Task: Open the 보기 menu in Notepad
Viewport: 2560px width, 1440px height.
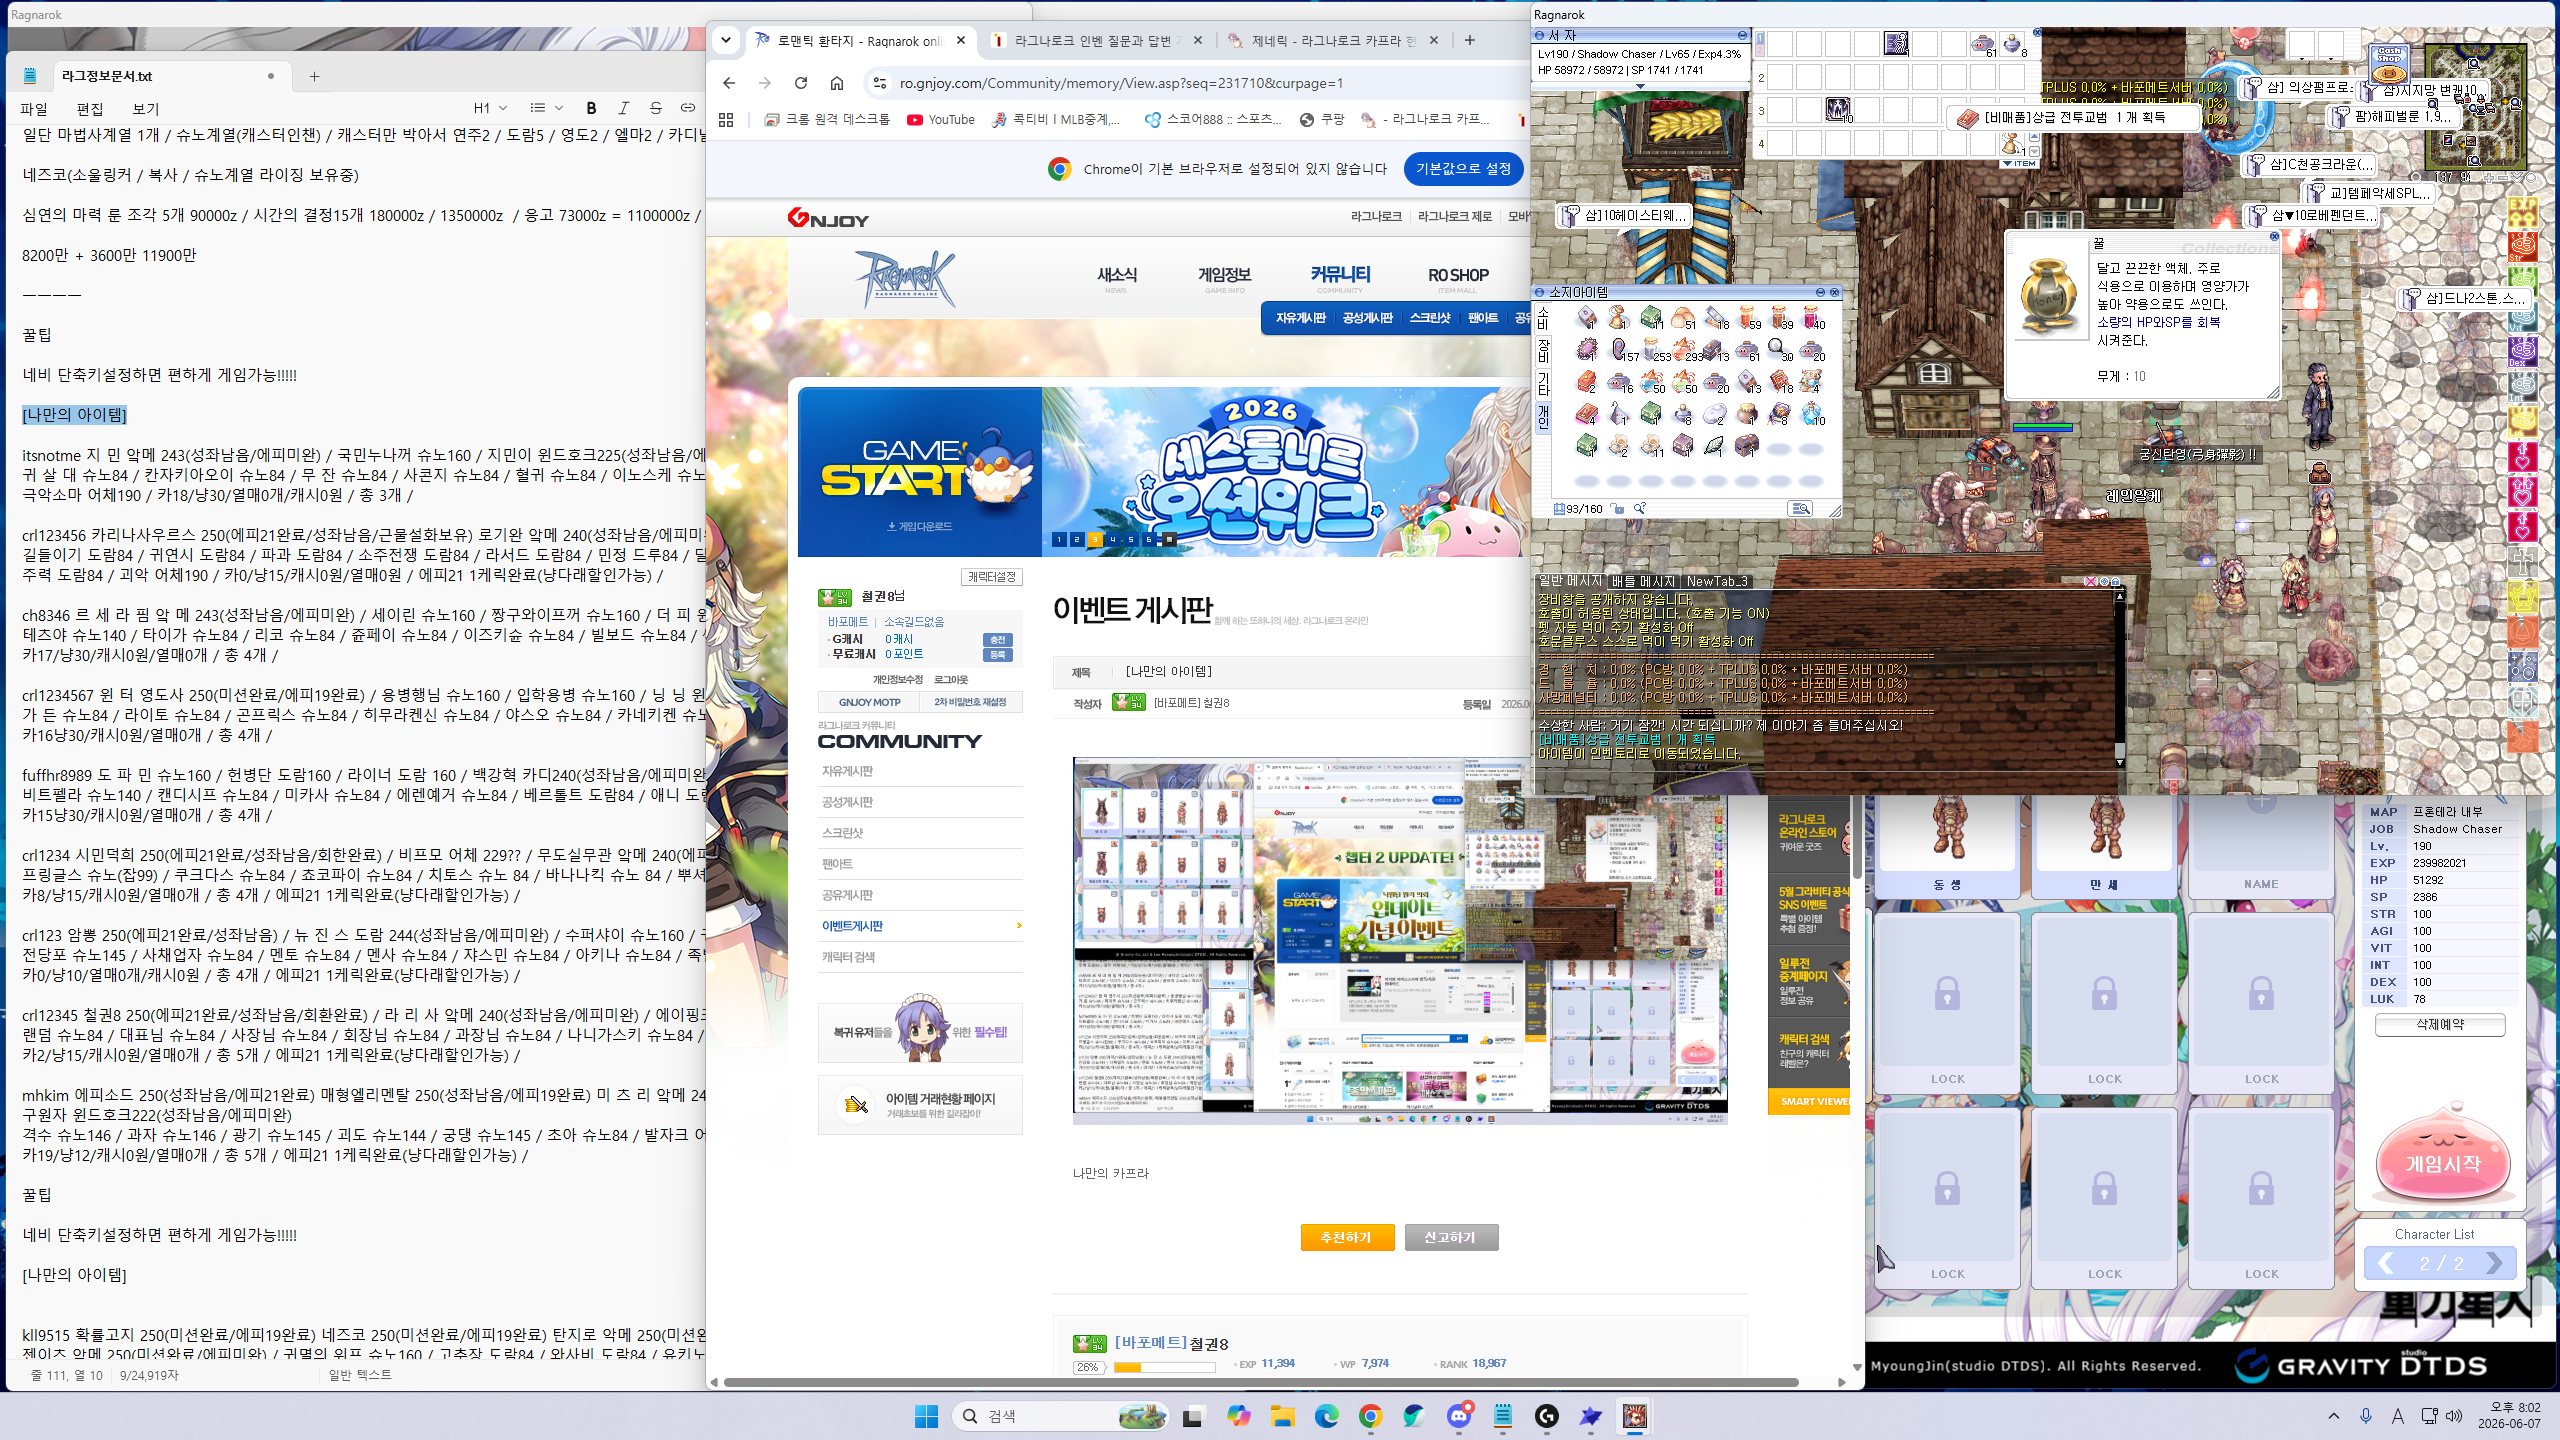Action: pos(146,109)
